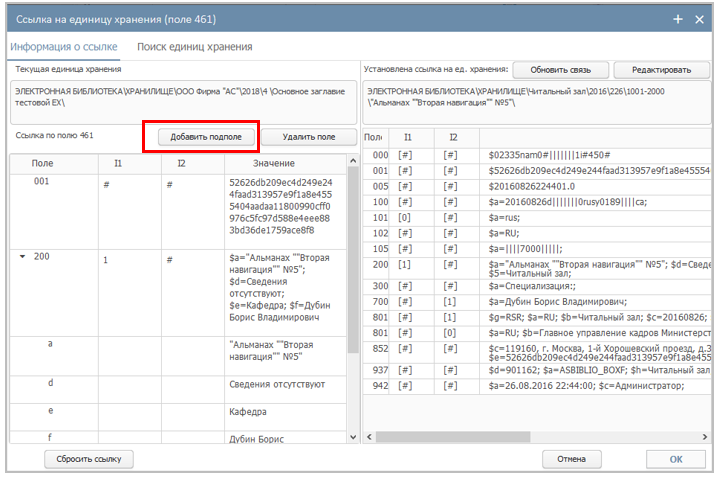Click the plus icon in the title bar
The height and width of the screenshot is (479, 722).
tap(678, 19)
